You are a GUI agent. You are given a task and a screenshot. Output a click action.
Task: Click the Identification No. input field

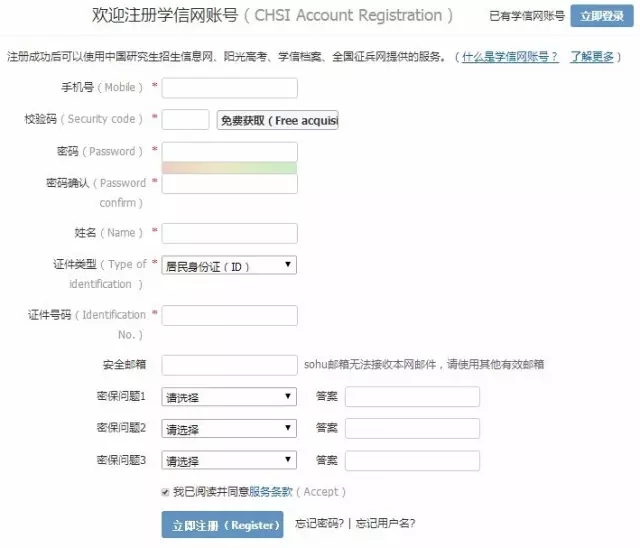pos(229,315)
